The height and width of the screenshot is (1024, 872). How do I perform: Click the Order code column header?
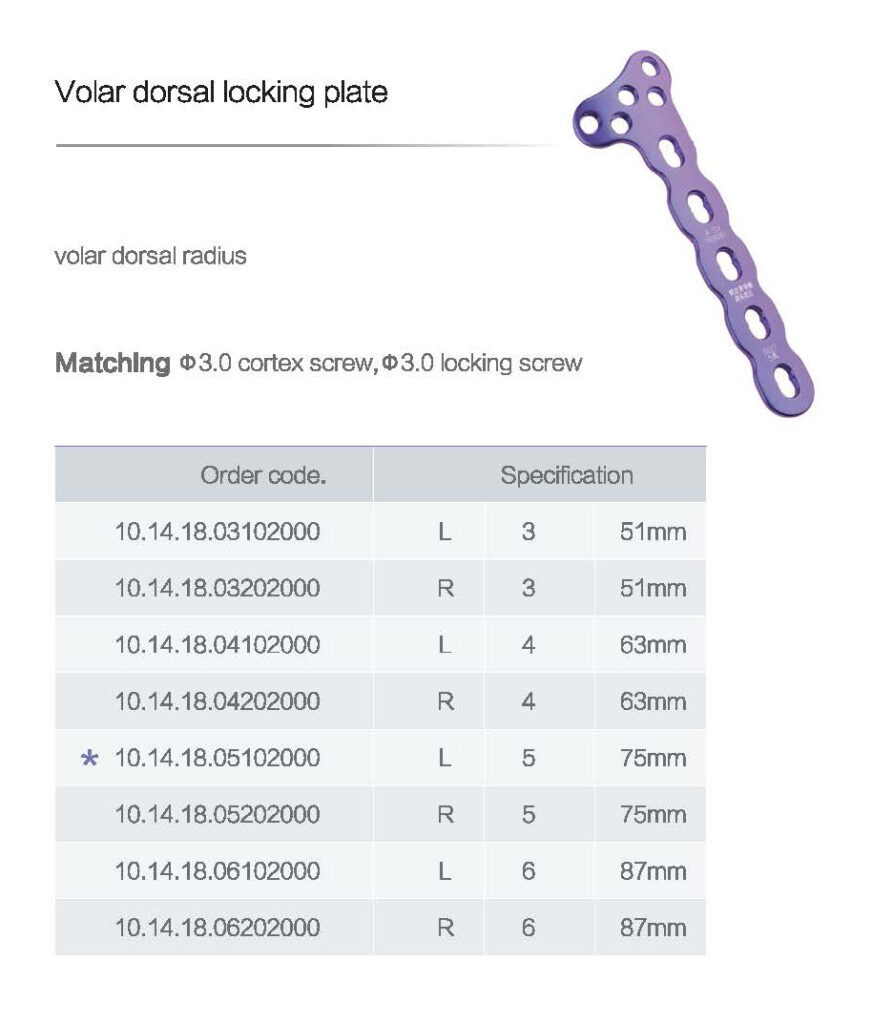pyautogui.click(x=263, y=475)
